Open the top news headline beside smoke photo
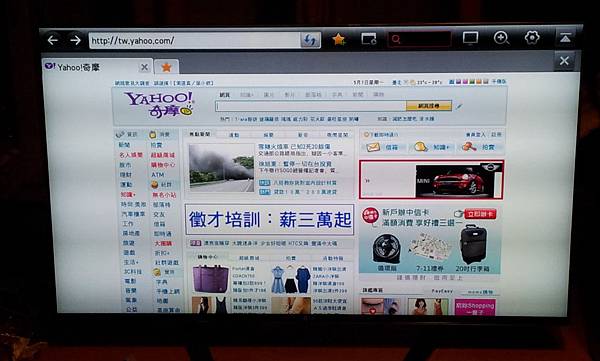Screen dimensions: 600x361 [x=294, y=147]
